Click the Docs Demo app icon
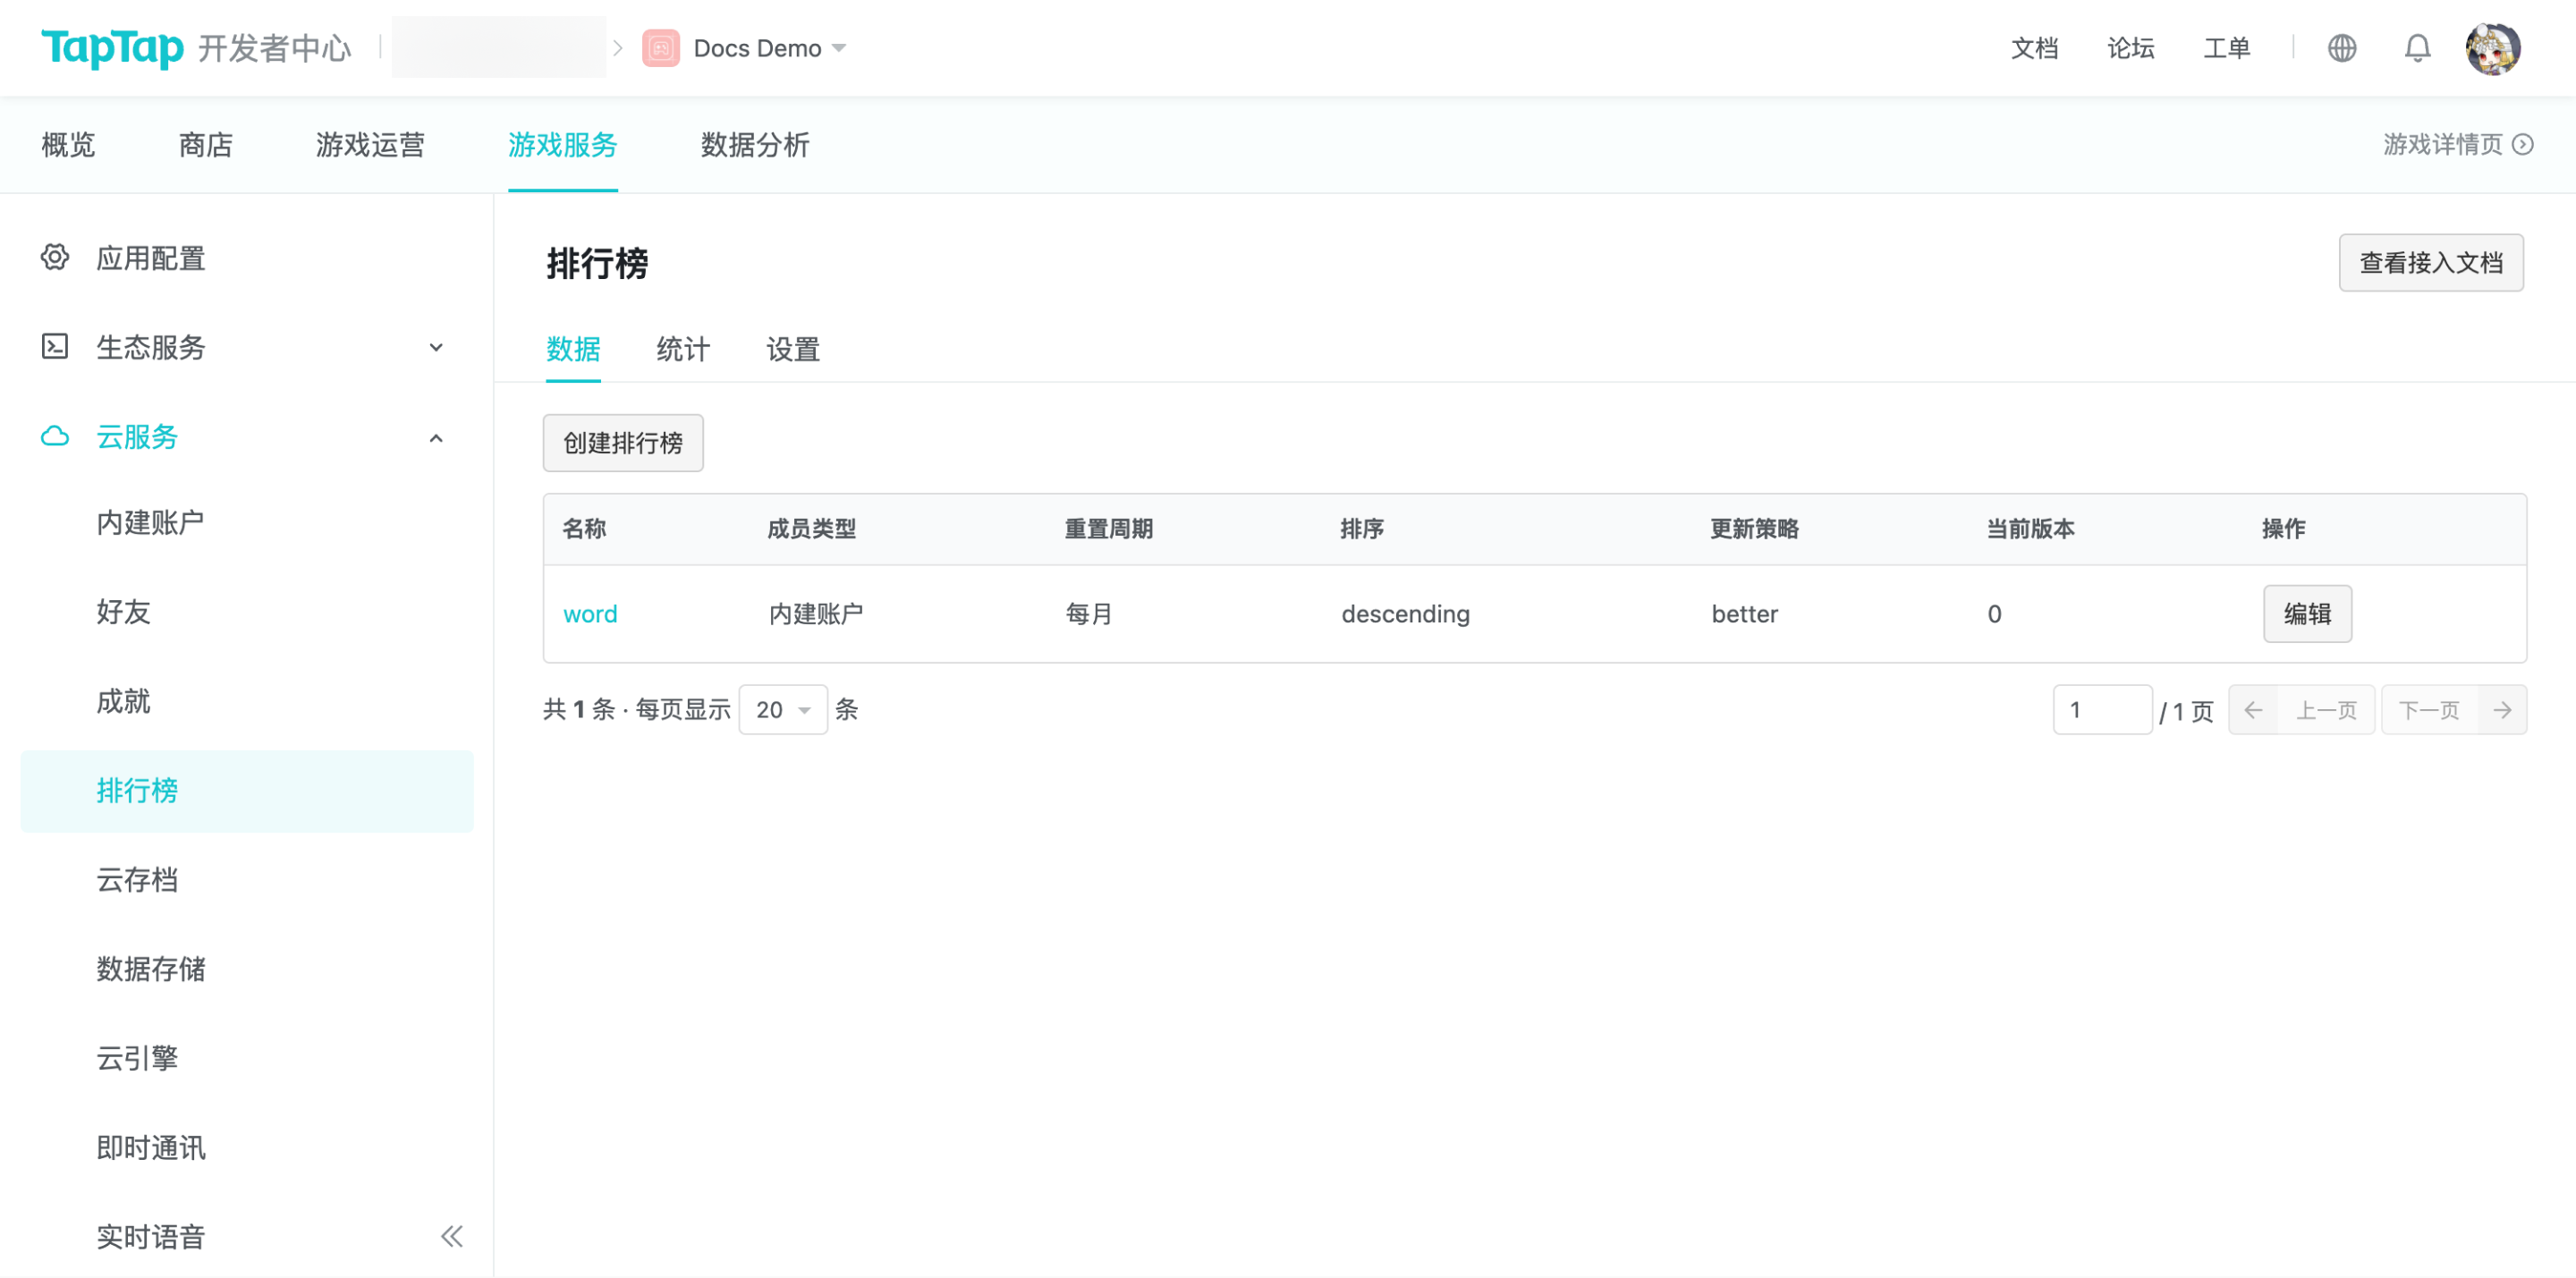2576x1278 pixels. click(x=660, y=47)
